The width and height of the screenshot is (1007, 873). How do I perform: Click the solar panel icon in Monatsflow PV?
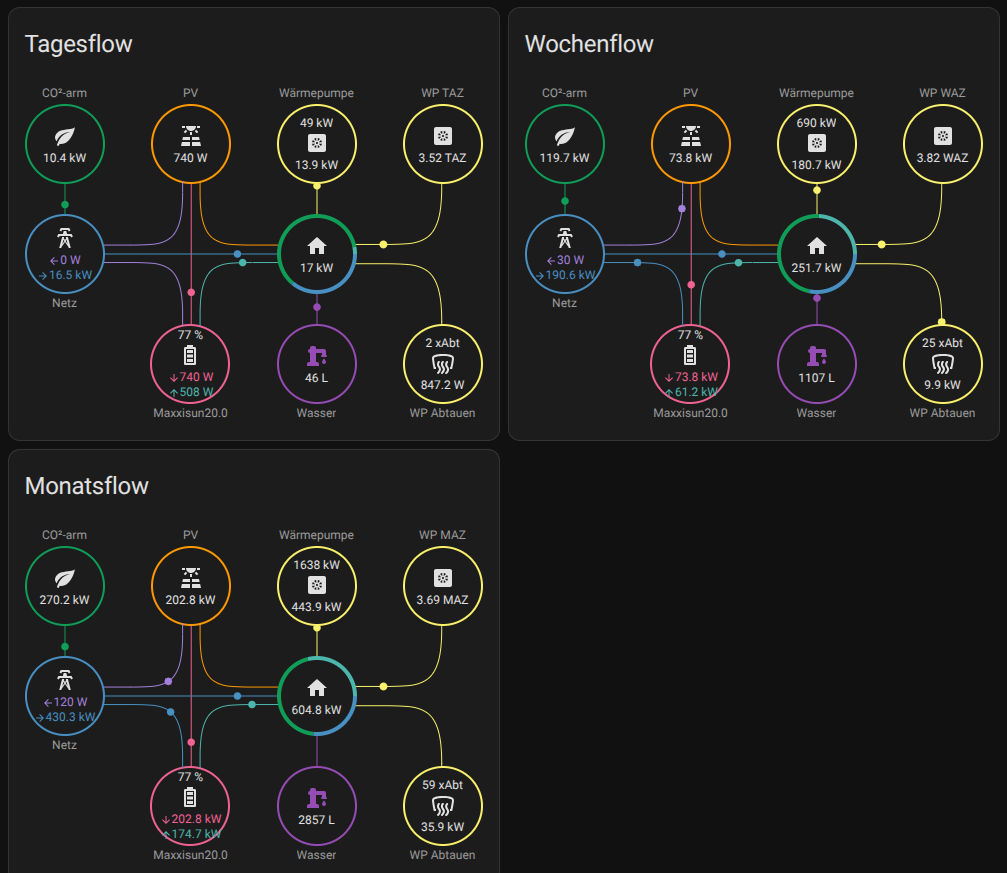pos(190,578)
